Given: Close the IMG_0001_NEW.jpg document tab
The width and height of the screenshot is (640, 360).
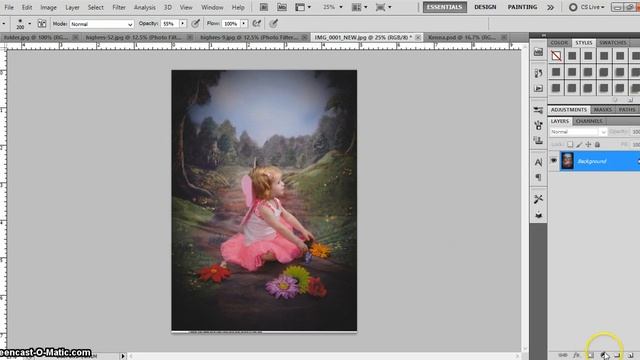Looking at the screenshot, I should pyautogui.click(x=418, y=37).
